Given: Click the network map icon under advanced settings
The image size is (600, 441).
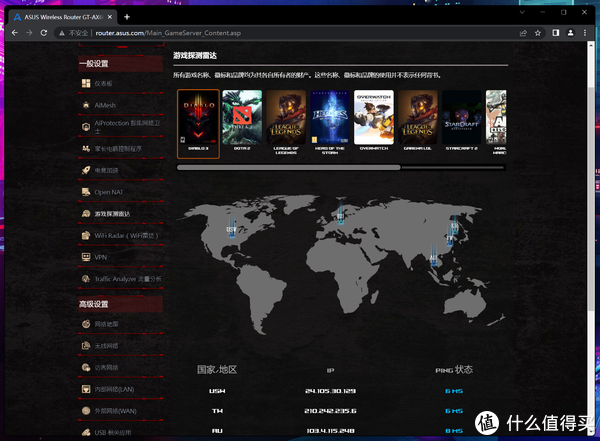Looking at the screenshot, I should 86,324.
